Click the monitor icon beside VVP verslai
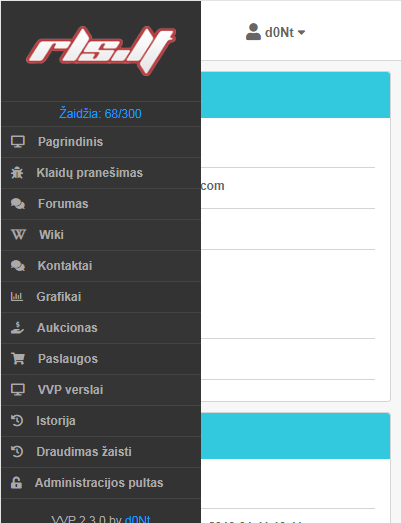 [18, 390]
